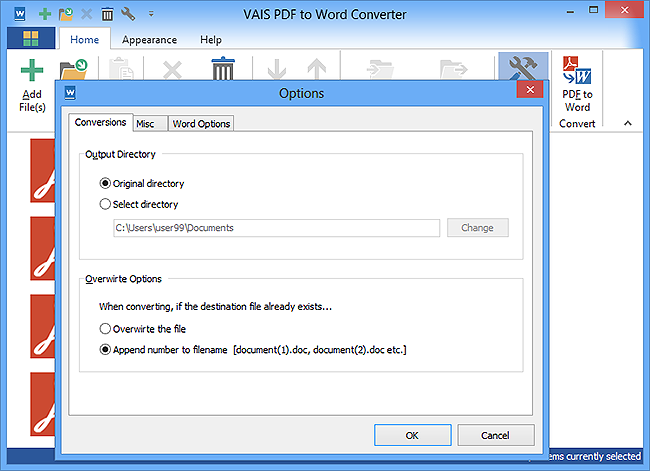This screenshot has height=471, width=650.
Task: Click Cancel in Options dialog
Action: tap(495, 435)
